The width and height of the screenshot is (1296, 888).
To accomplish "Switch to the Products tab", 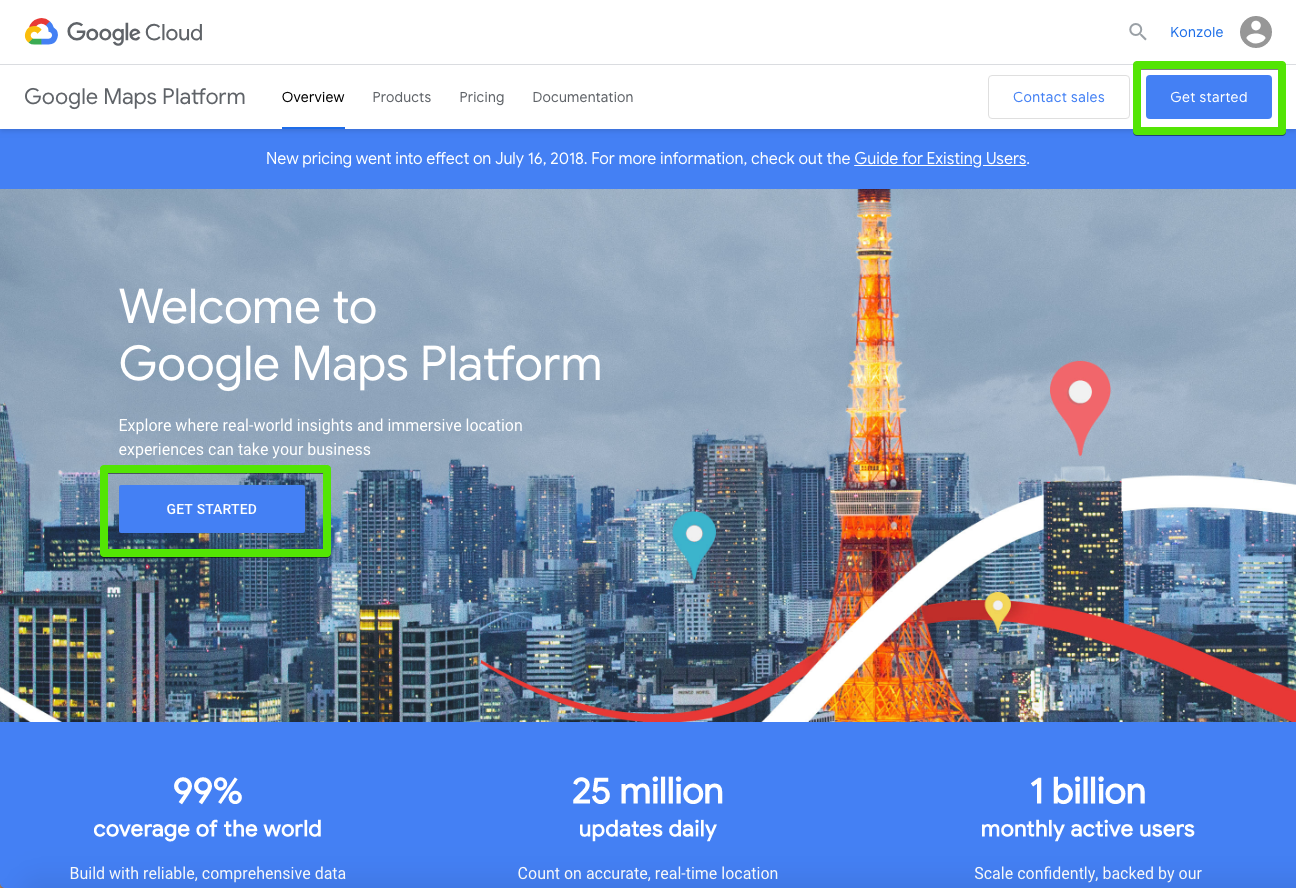I will pyautogui.click(x=401, y=97).
